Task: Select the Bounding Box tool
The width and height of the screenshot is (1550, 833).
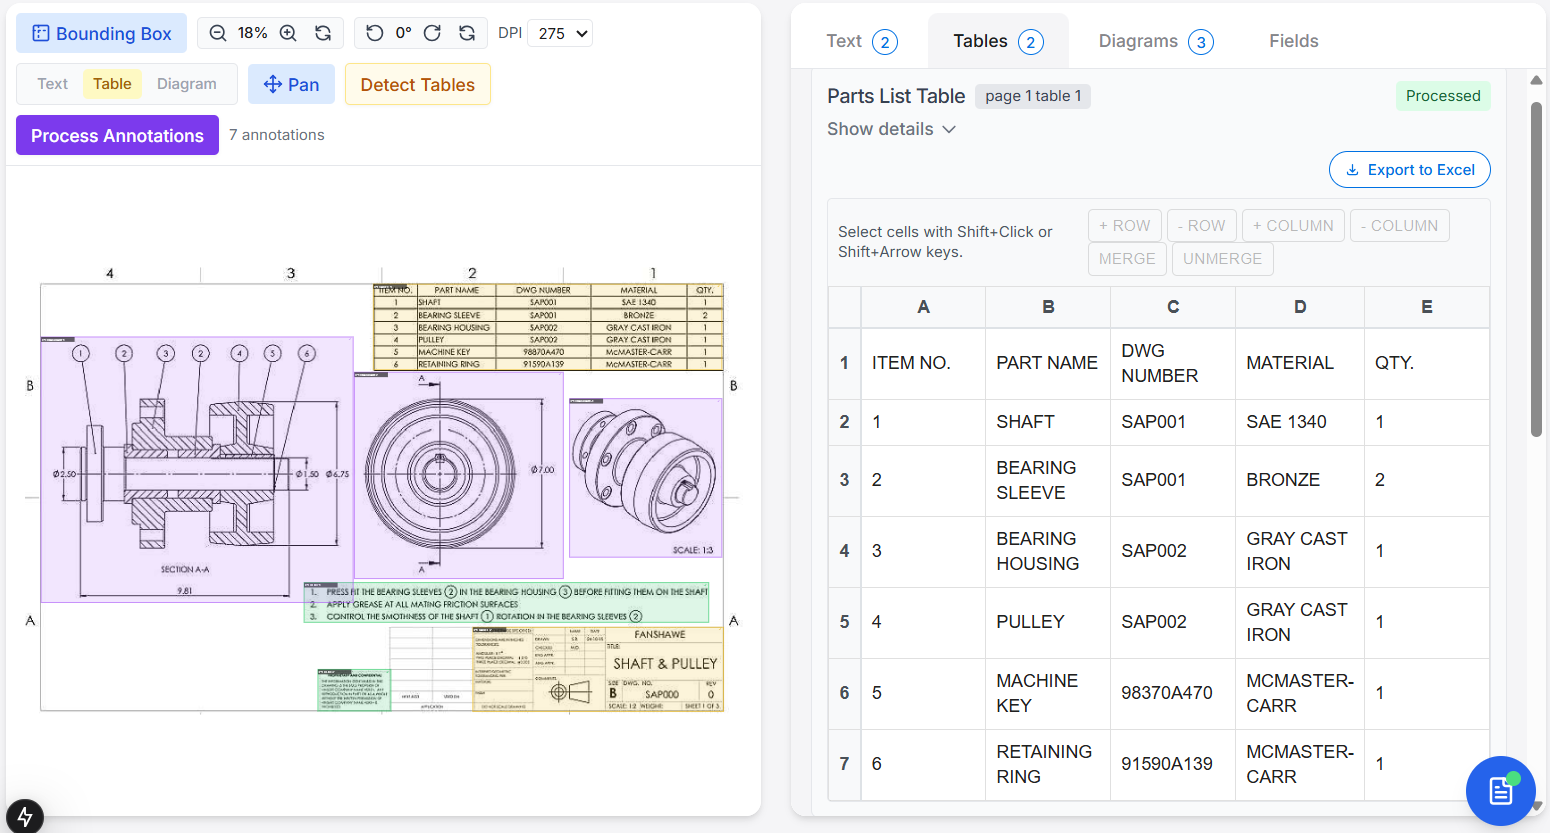Action: [x=101, y=33]
